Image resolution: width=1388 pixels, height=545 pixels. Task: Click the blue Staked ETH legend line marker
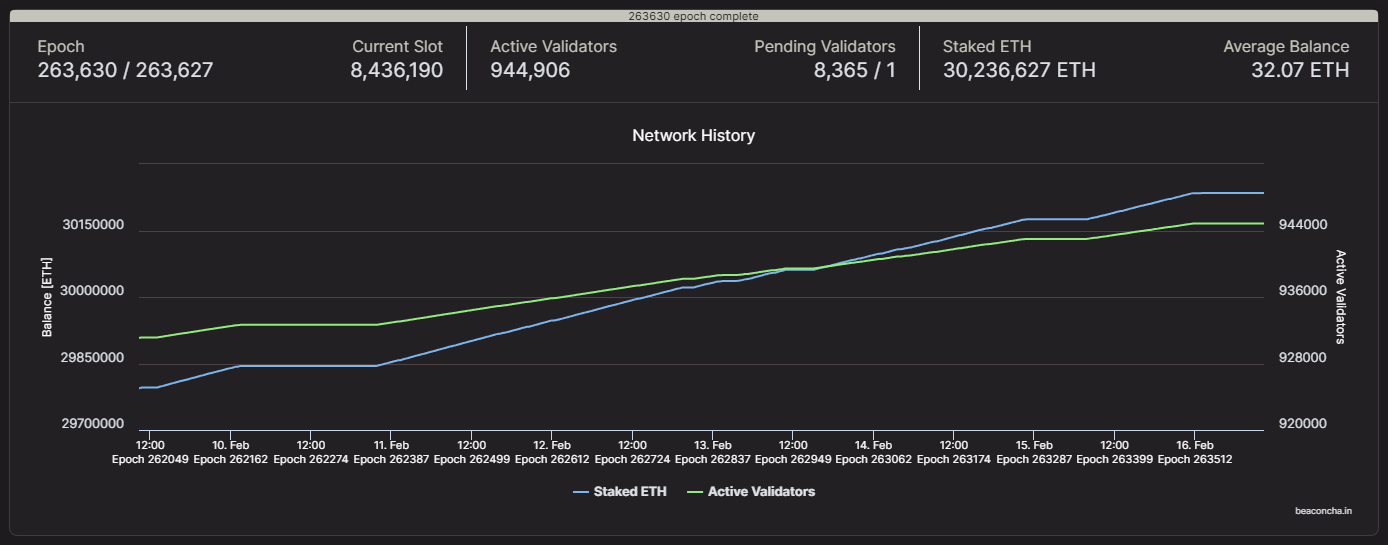pyautogui.click(x=580, y=492)
